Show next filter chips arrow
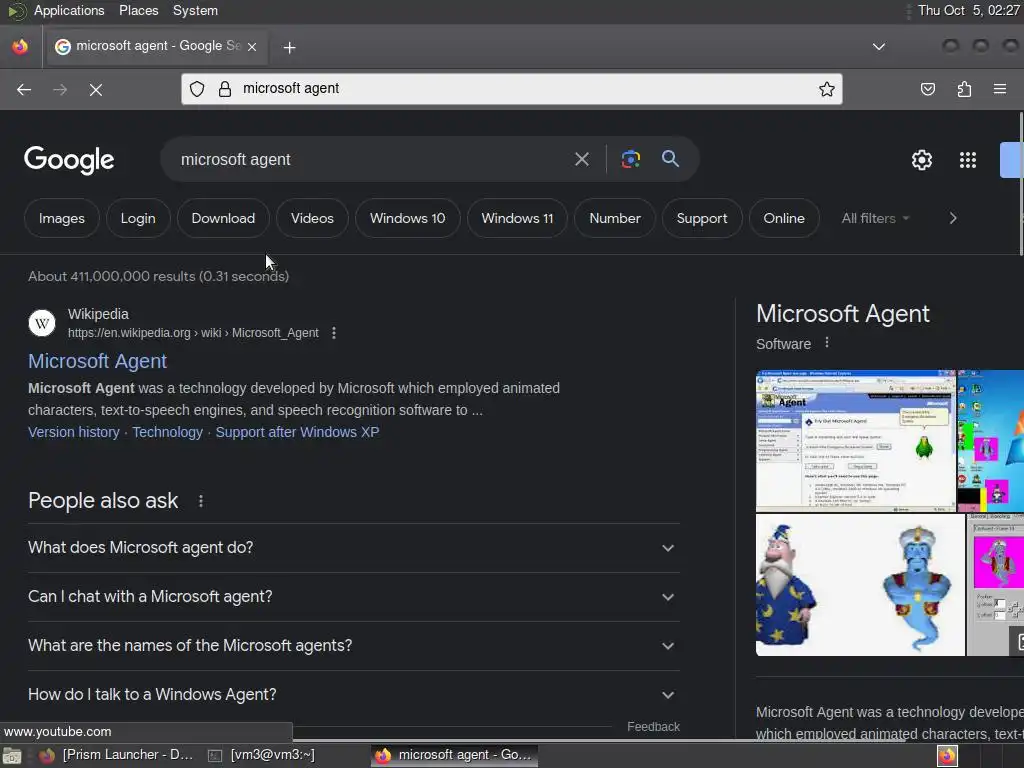This screenshot has height=768, width=1024. 953,218
